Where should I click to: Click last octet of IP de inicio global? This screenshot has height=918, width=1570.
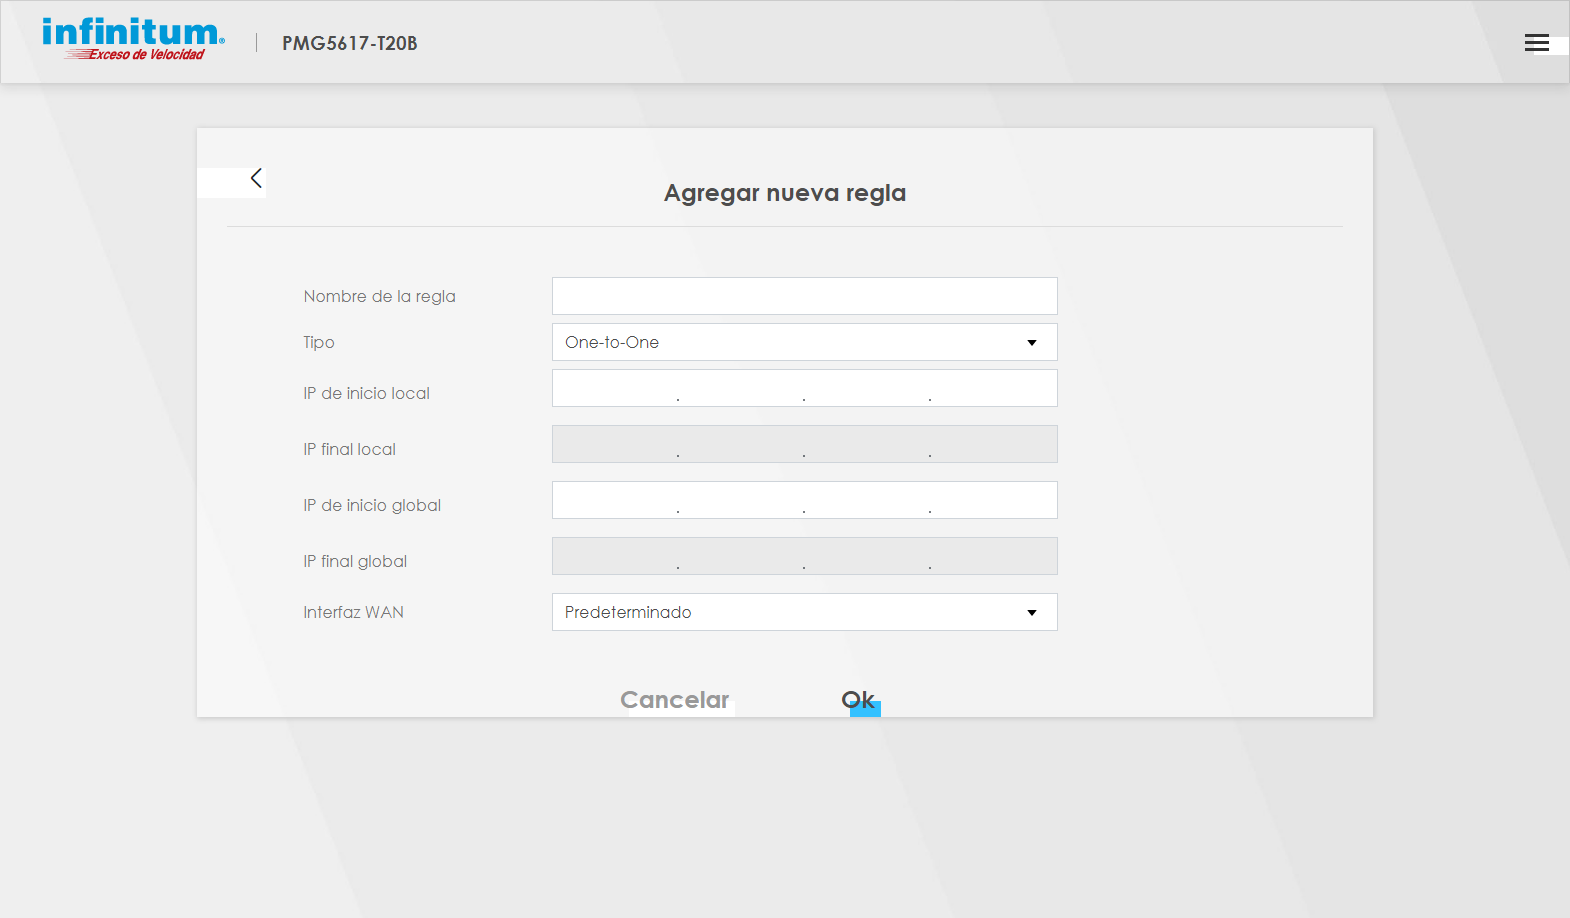coord(992,500)
